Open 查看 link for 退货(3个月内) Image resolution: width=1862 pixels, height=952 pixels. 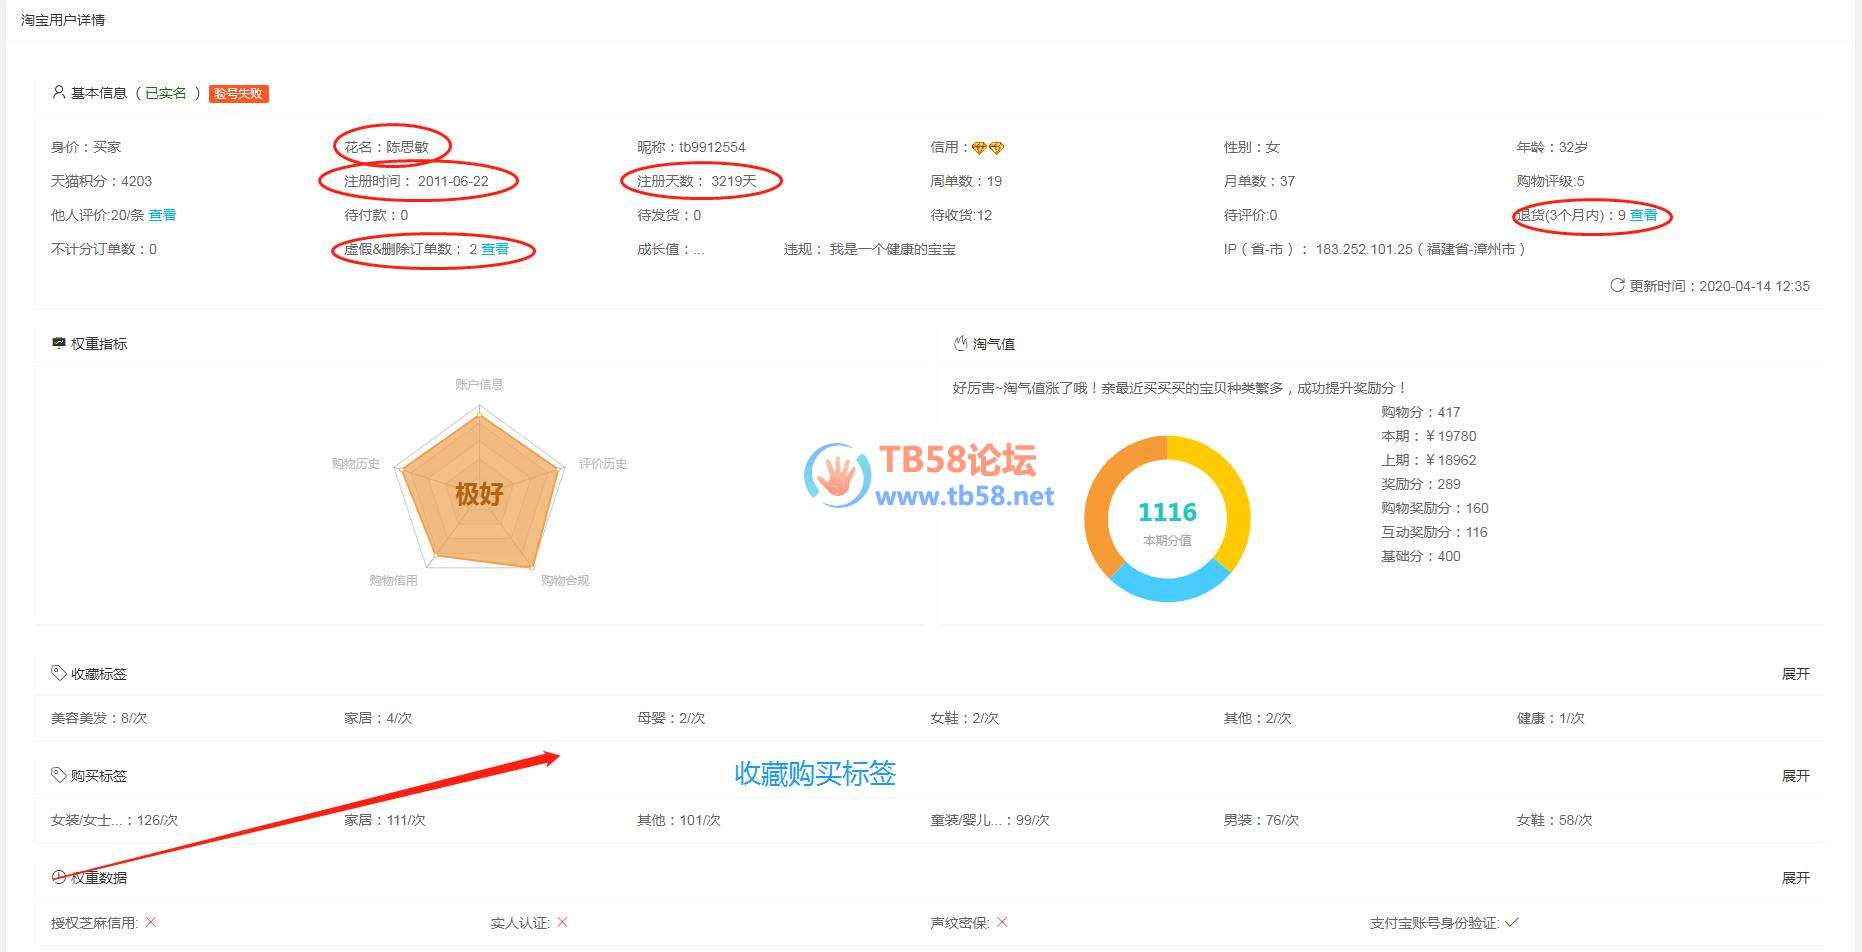click(1643, 215)
